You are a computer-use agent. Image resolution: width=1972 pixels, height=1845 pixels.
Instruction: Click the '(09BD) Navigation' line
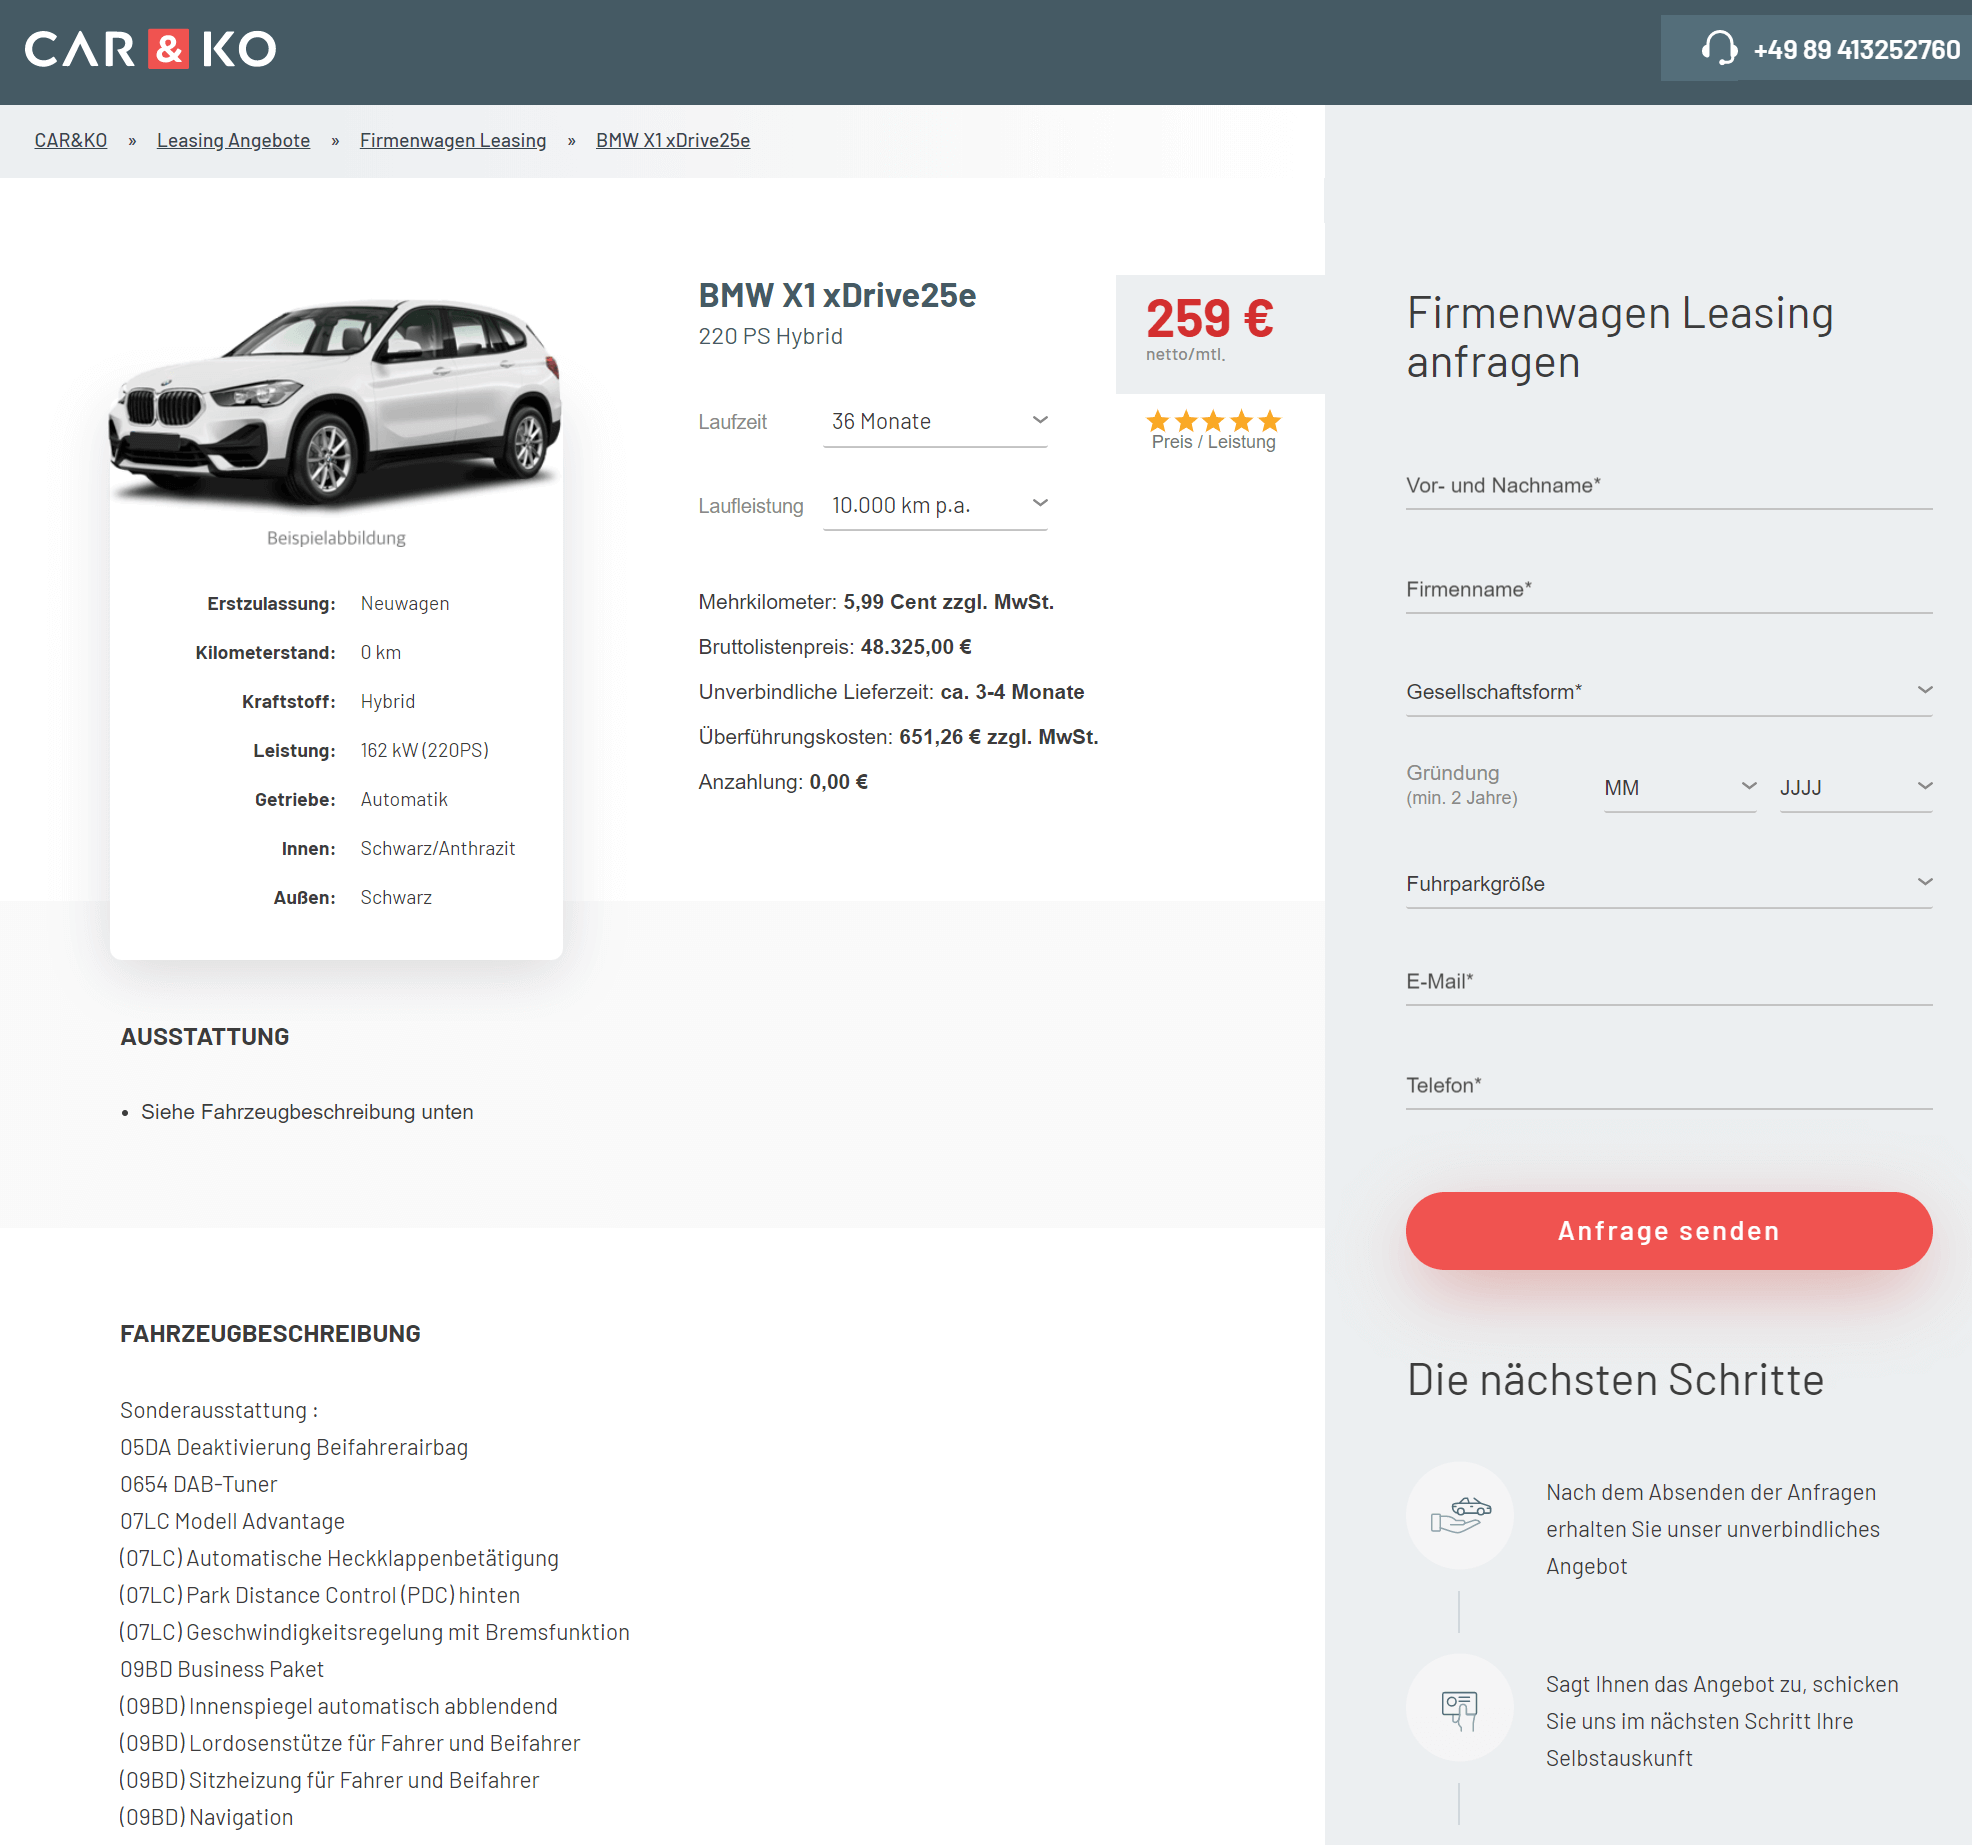207,1818
